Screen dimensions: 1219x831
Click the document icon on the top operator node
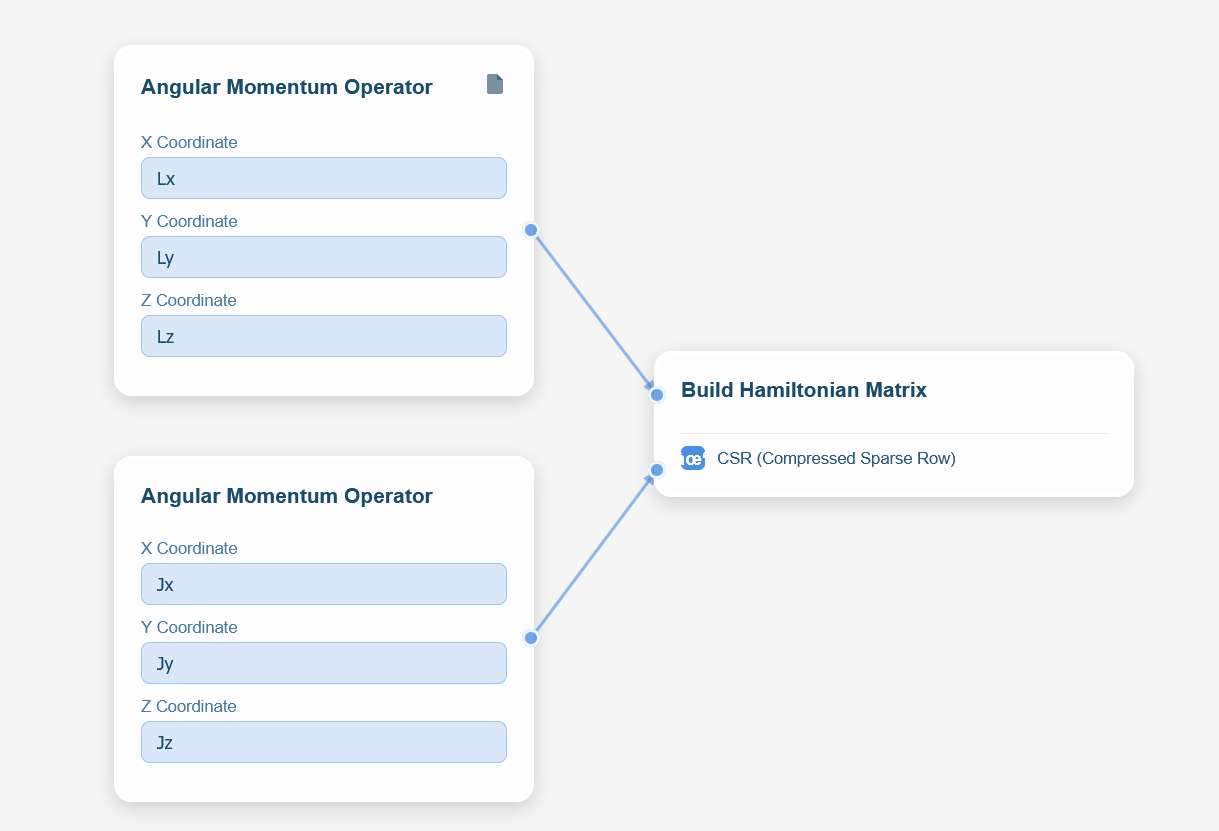pyautogui.click(x=494, y=84)
